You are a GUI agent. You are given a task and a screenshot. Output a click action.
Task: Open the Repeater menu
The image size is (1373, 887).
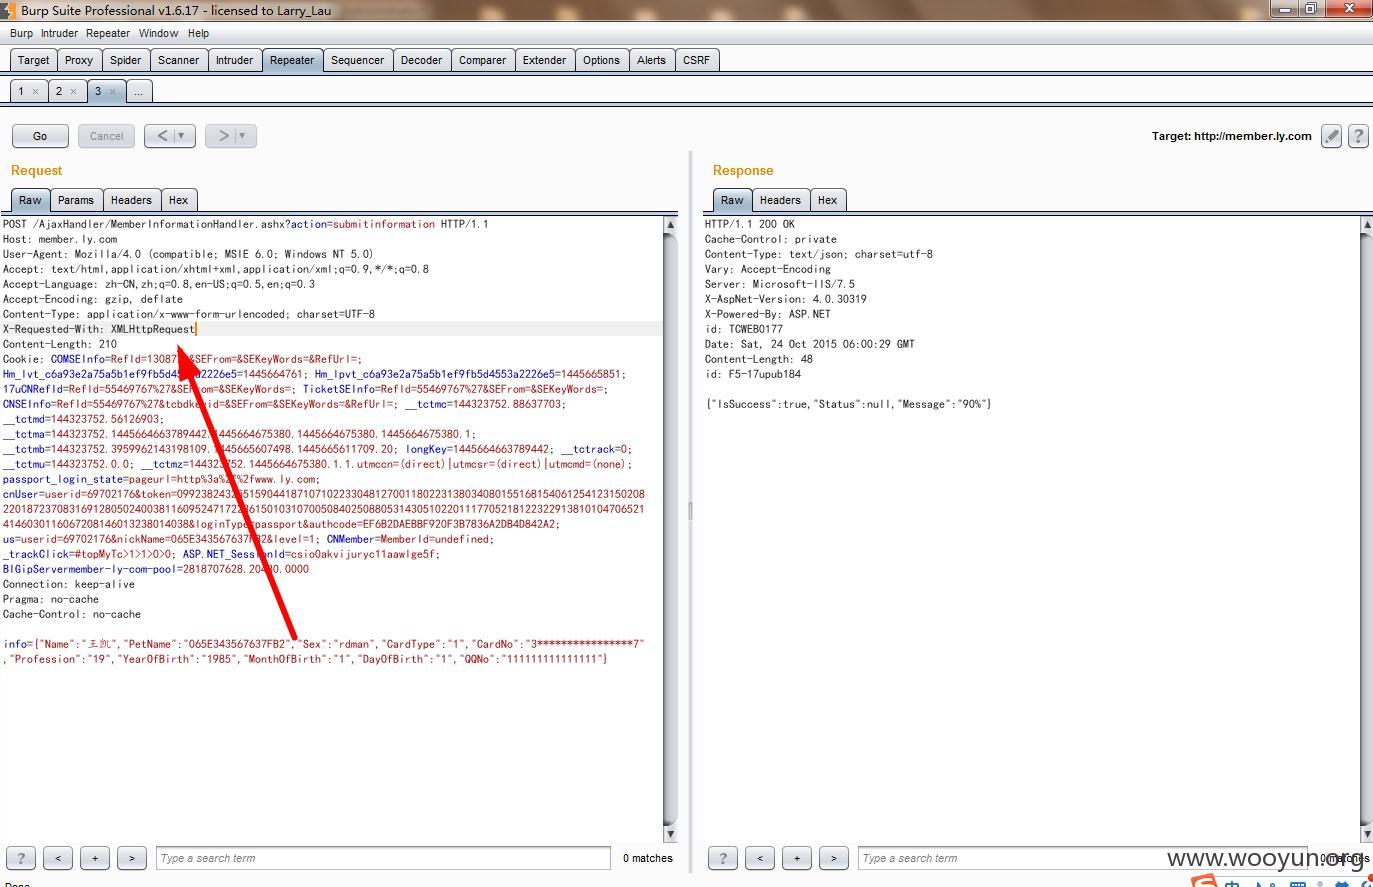click(x=108, y=33)
